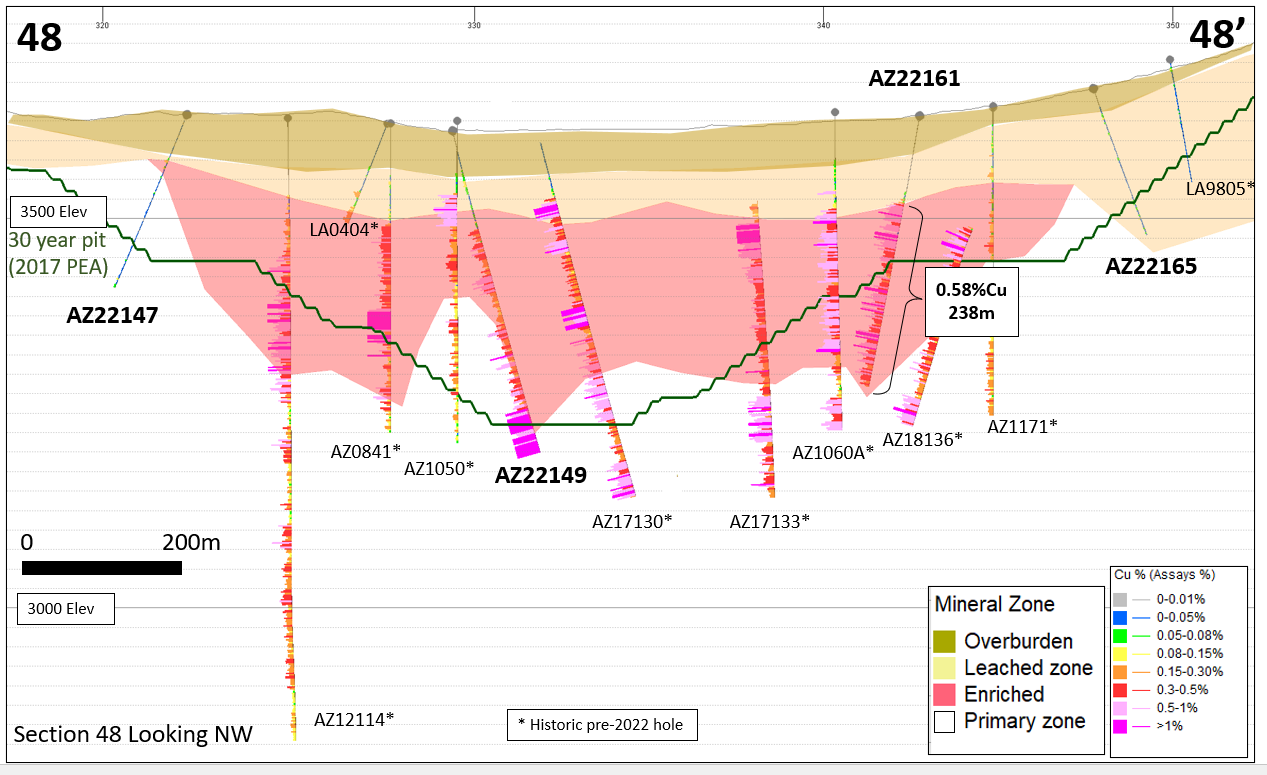
Task: Click the Leached zone color swatch
Action: [x=945, y=667]
